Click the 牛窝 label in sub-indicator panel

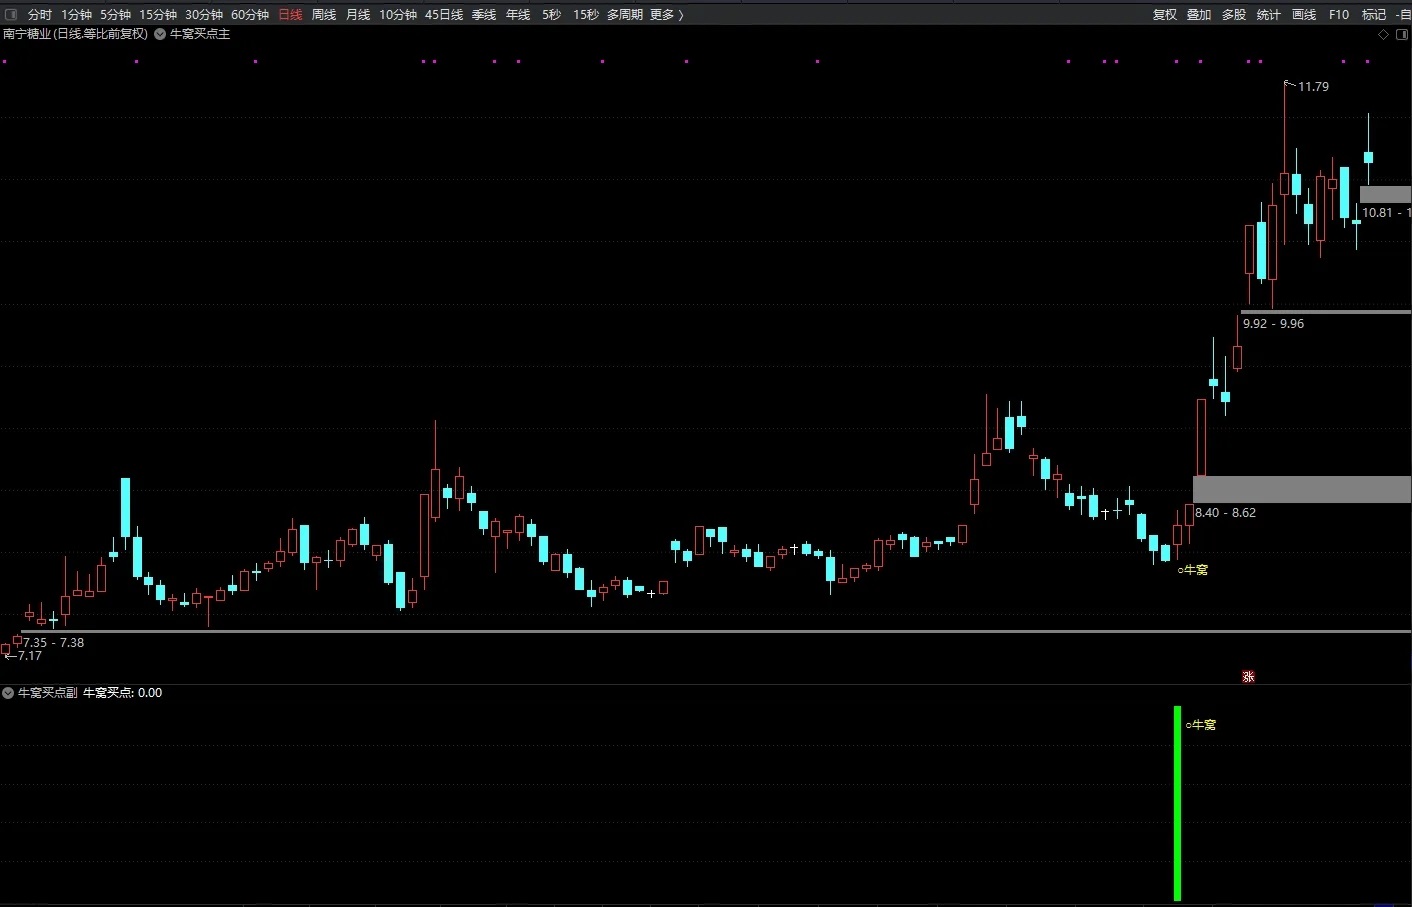(x=1201, y=725)
